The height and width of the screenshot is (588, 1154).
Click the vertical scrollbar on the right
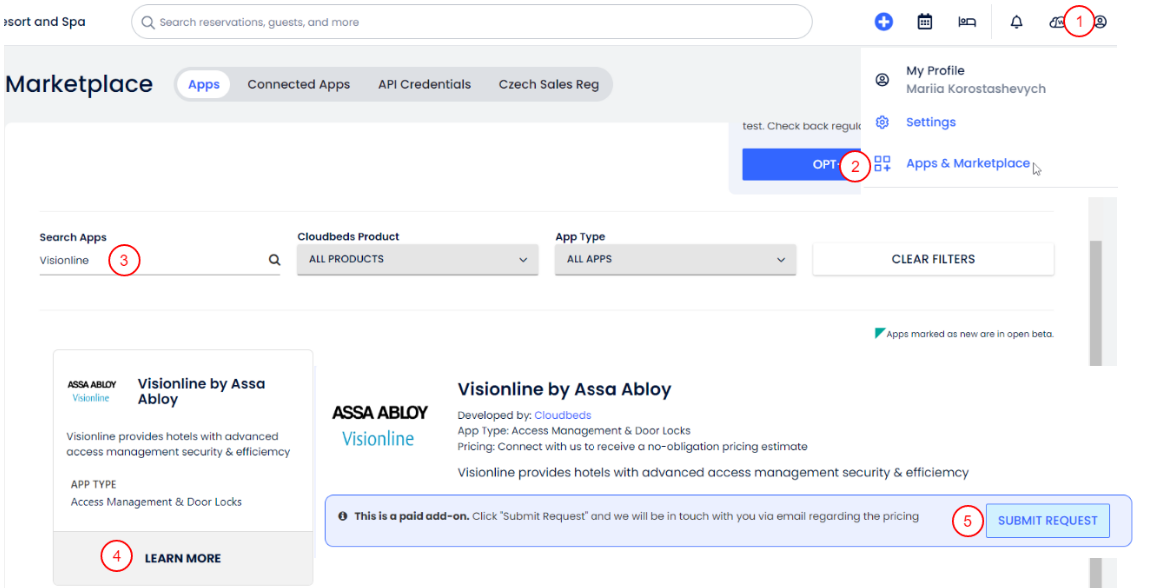coord(1096,302)
